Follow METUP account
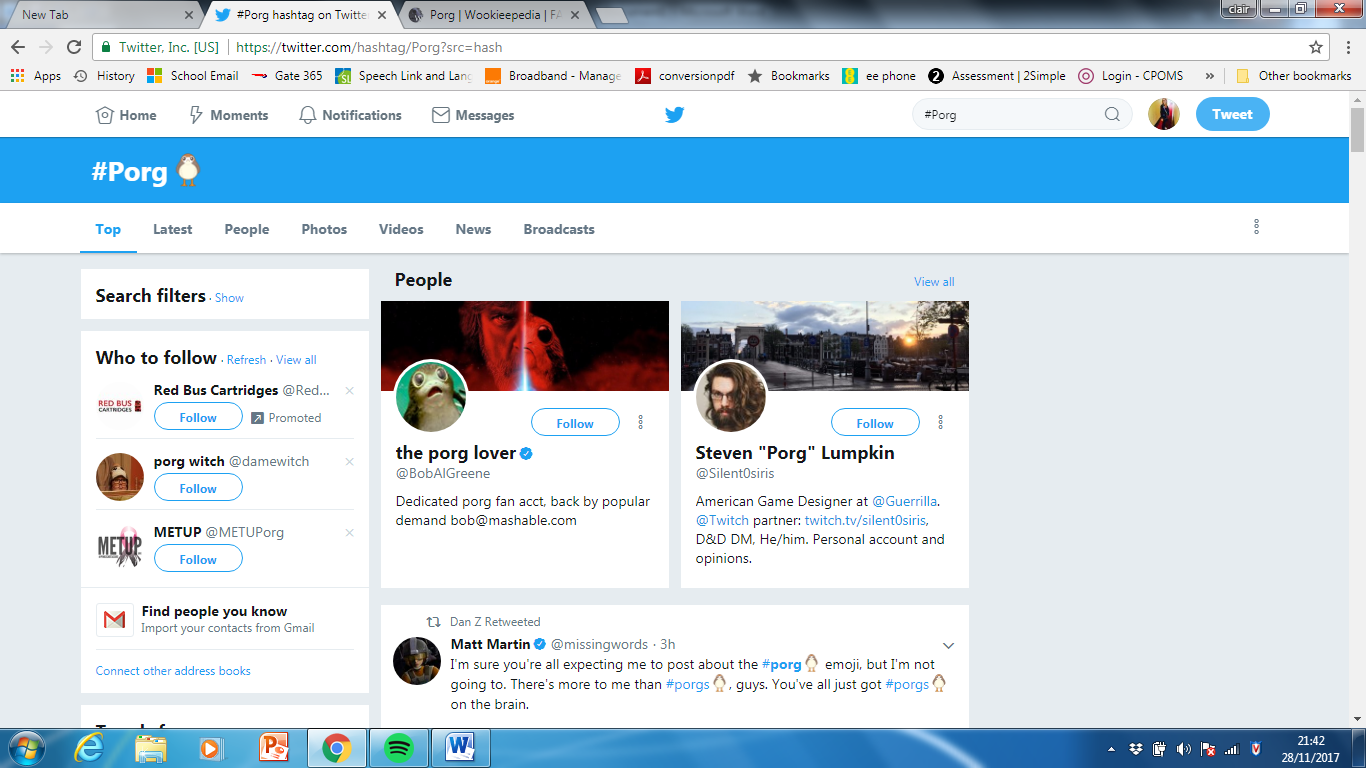Image resolution: width=1366 pixels, height=768 pixels. pos(198,559)
